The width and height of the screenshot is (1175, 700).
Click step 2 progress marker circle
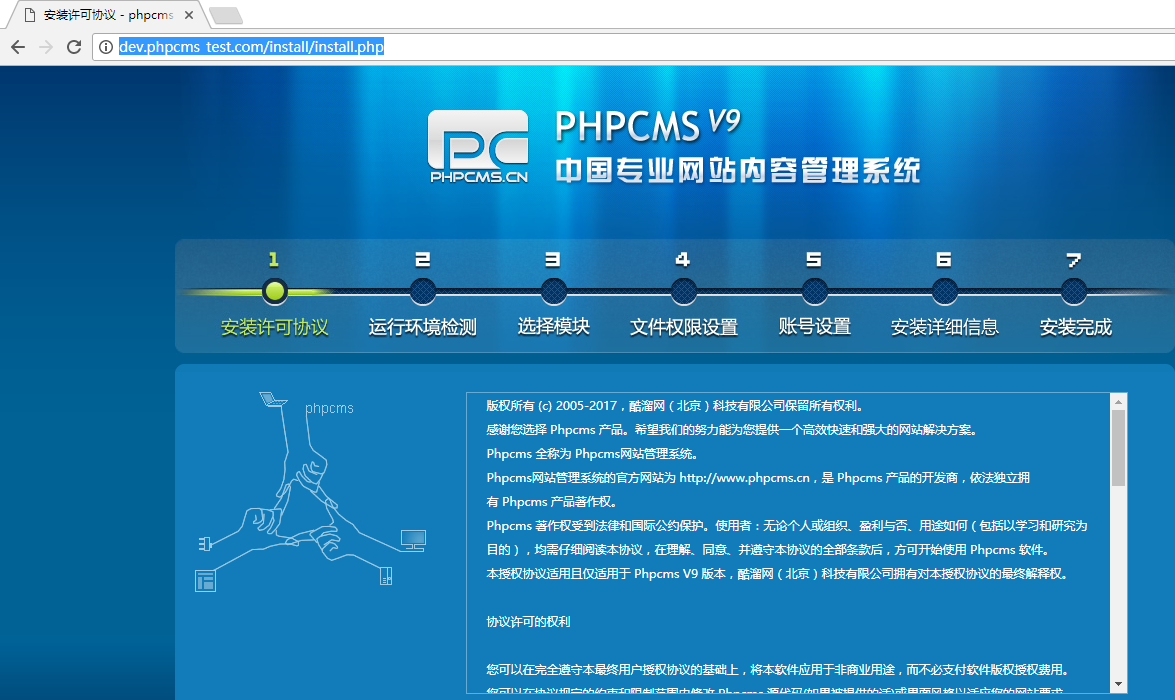(x=423, y=291)
